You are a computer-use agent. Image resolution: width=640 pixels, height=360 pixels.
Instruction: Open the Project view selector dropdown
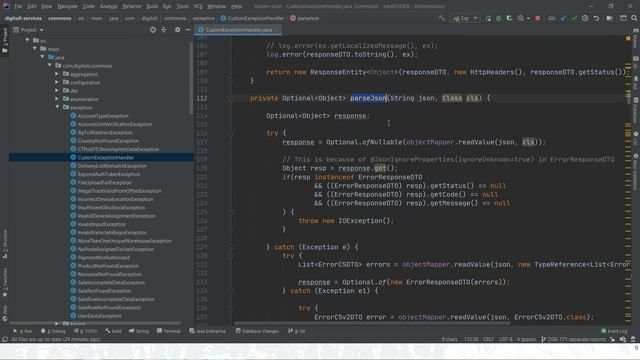tap(28, 30)
